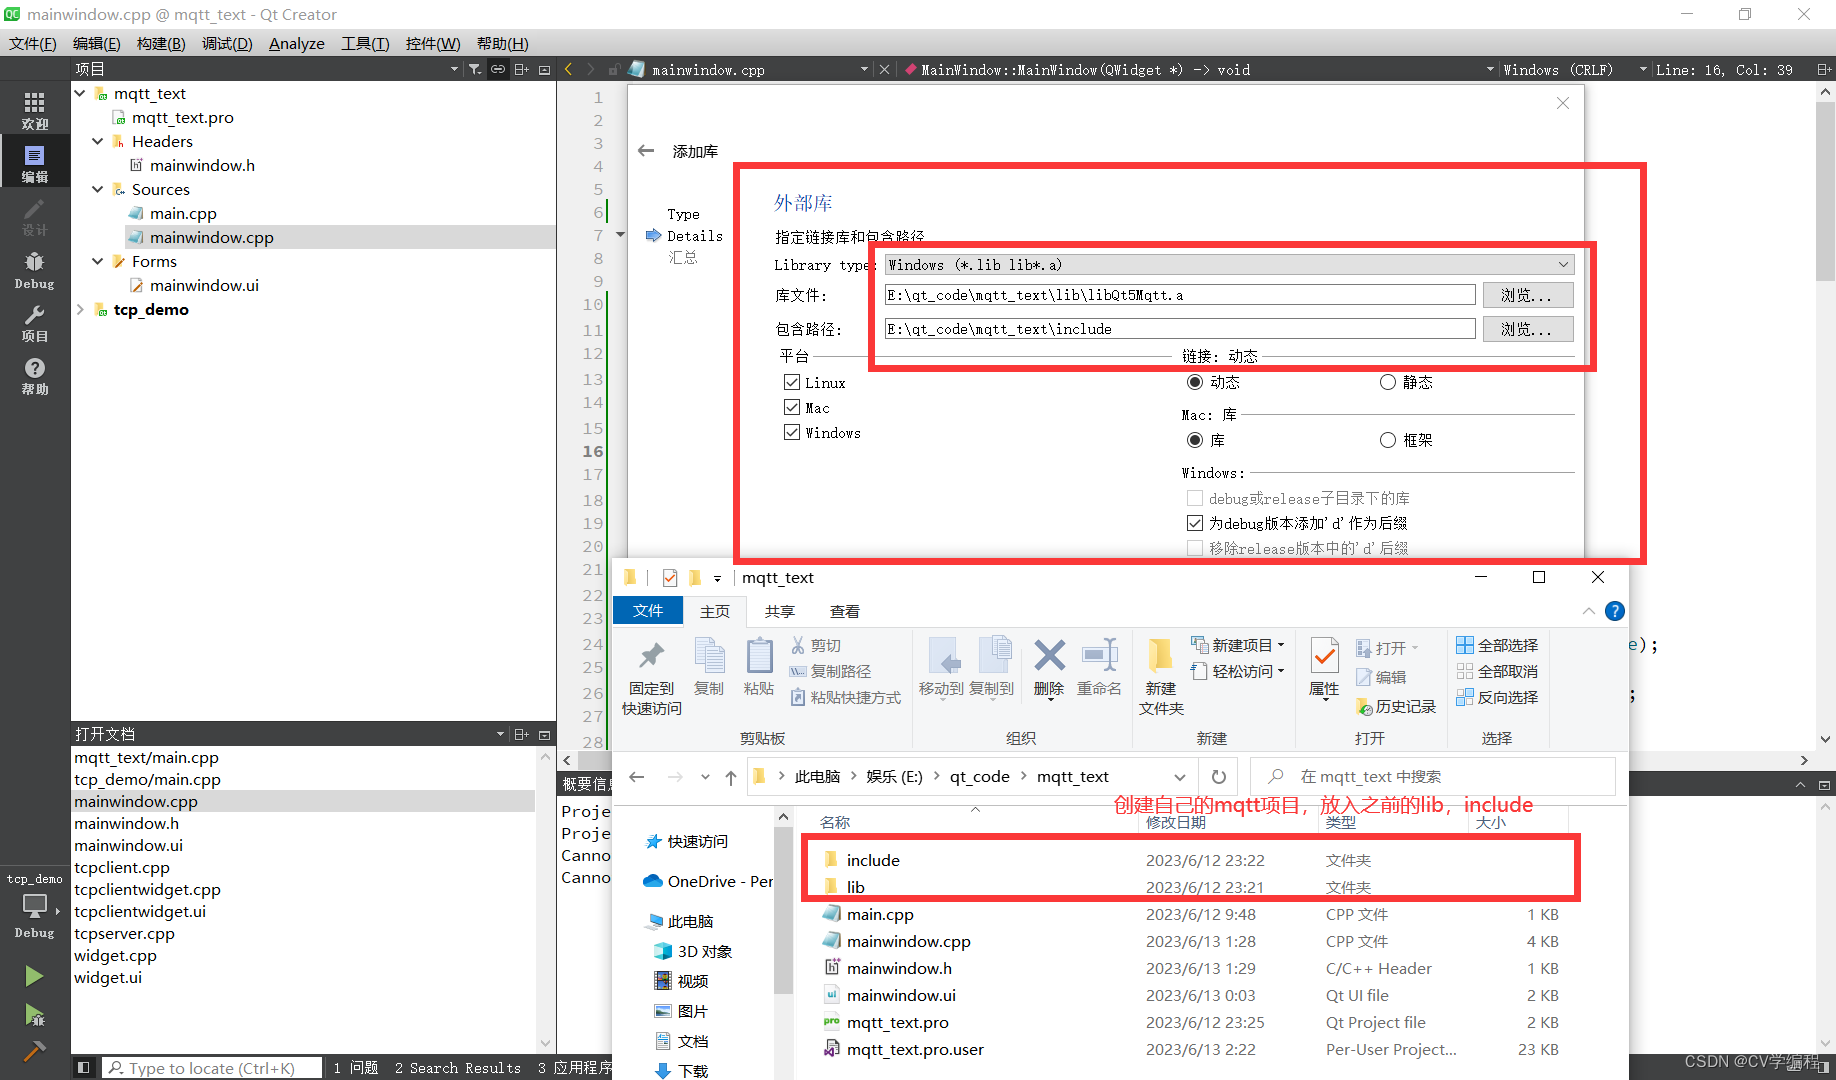Click 浏览... next to the 库文件 field
This screenshot has width=1836, height=1080.
(x=1527, y=294)
